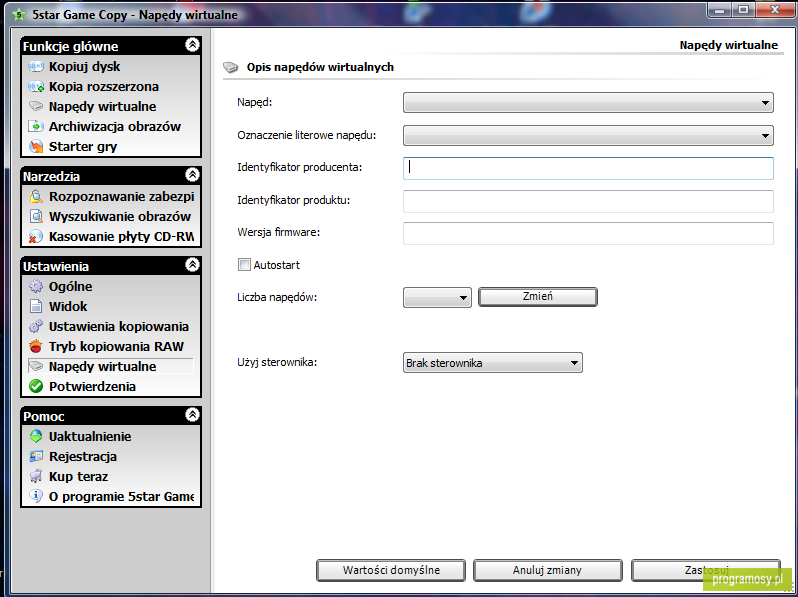The image size is (798, 597).
Task: Click the Widok page icon
Action: (x=36, y=306)
